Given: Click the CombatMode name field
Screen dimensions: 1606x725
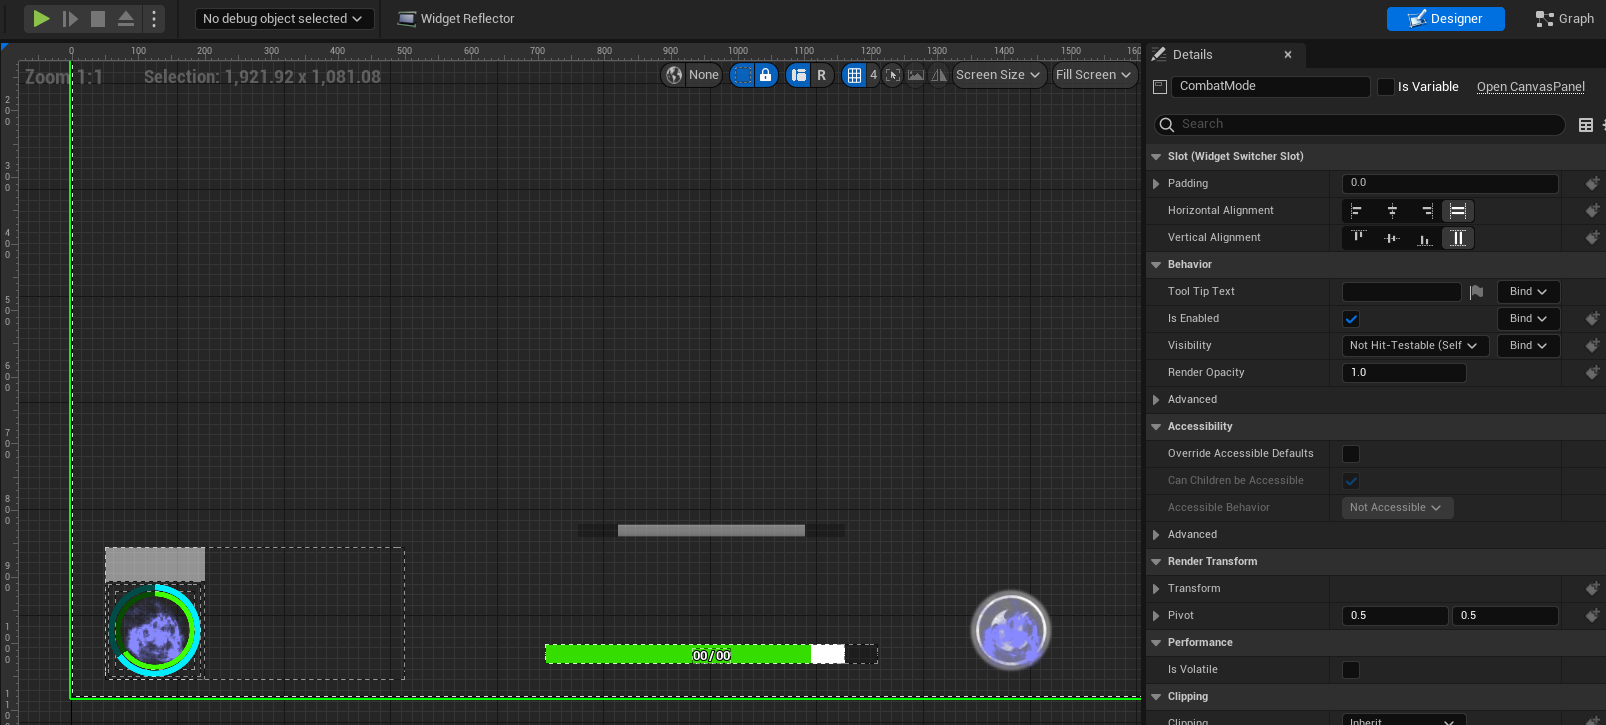Looking at the screenshot, I should coord(1270,87).
